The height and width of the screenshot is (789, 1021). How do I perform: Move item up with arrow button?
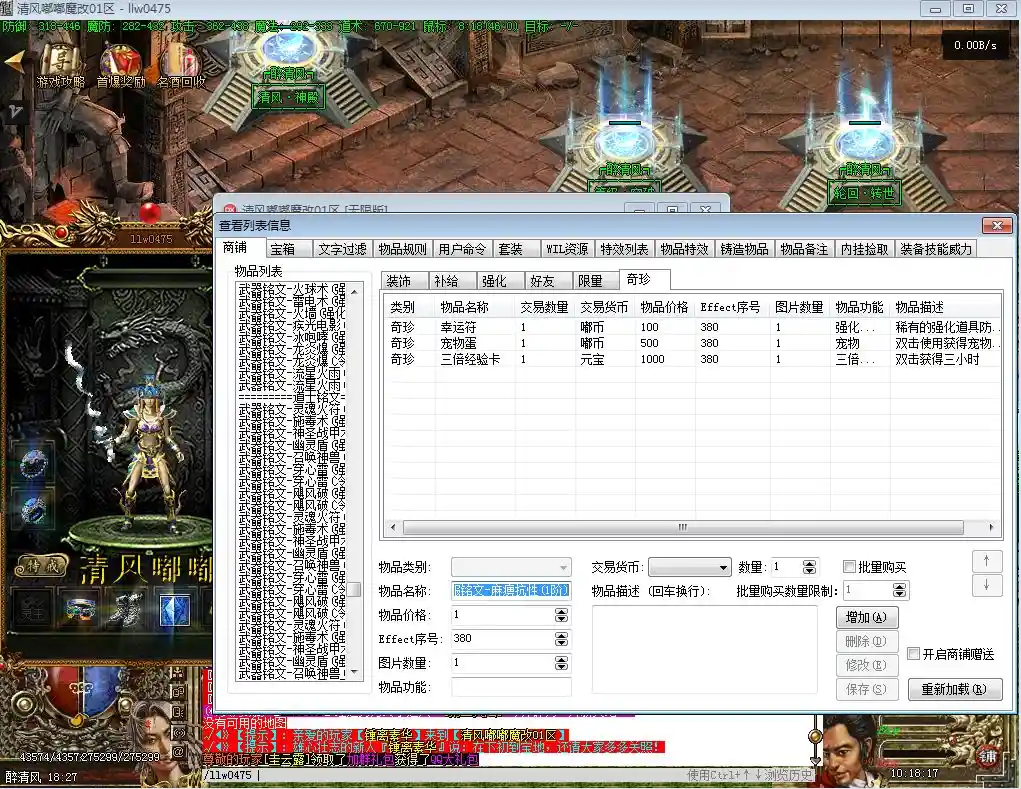point(986,561)
